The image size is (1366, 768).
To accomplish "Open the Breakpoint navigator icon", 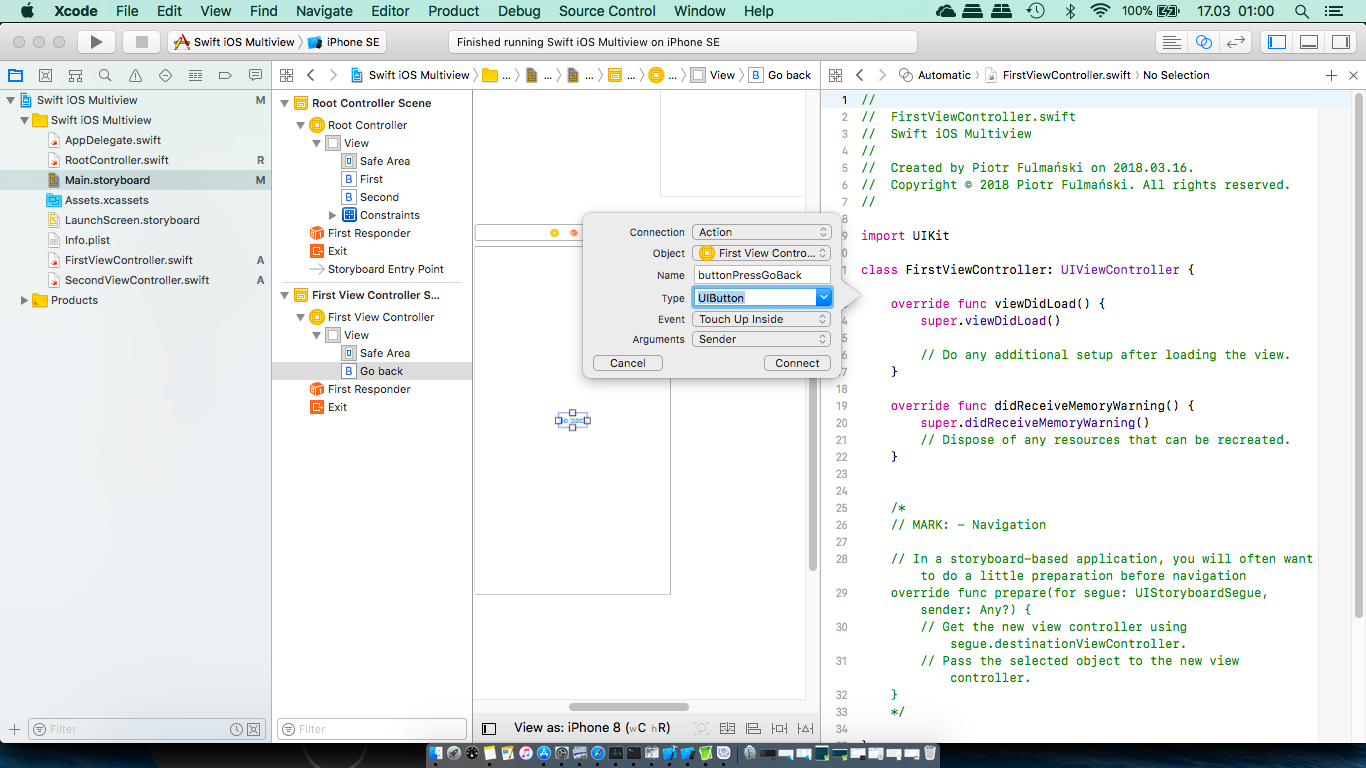I will point(225,75).
